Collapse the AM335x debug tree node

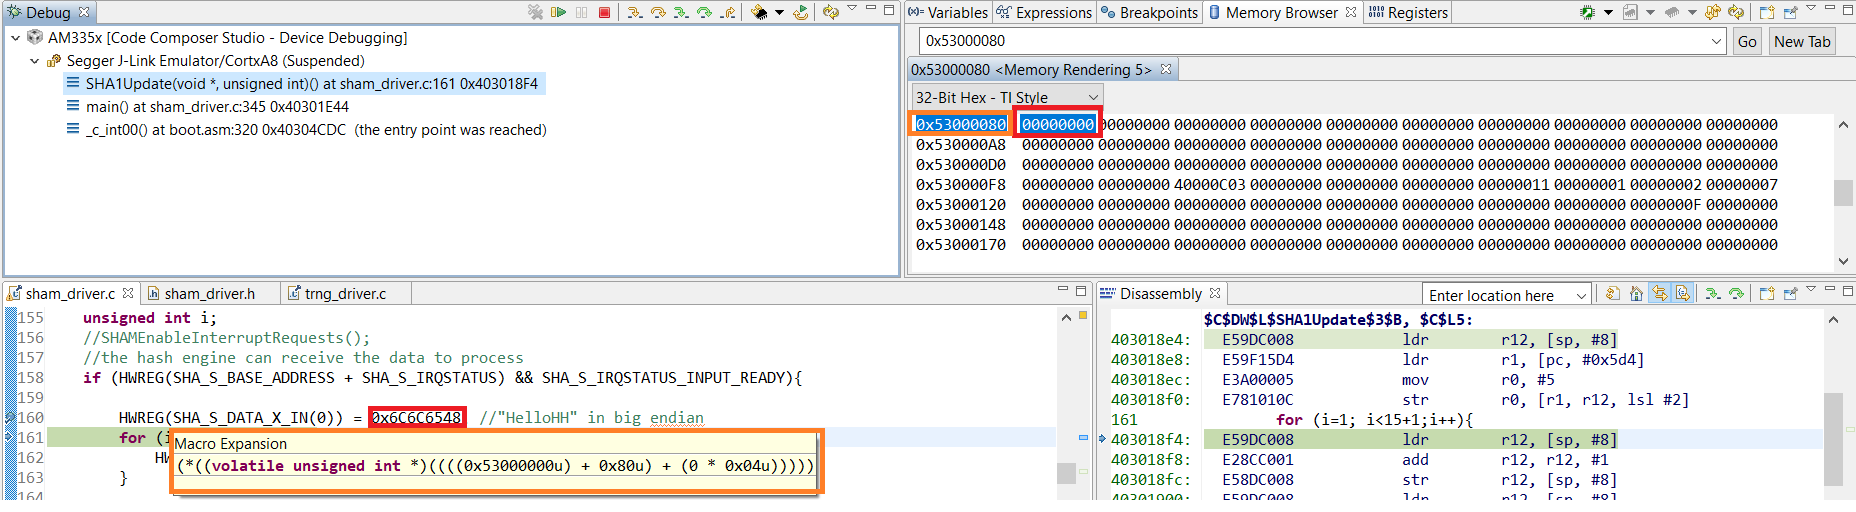point(15,38)
